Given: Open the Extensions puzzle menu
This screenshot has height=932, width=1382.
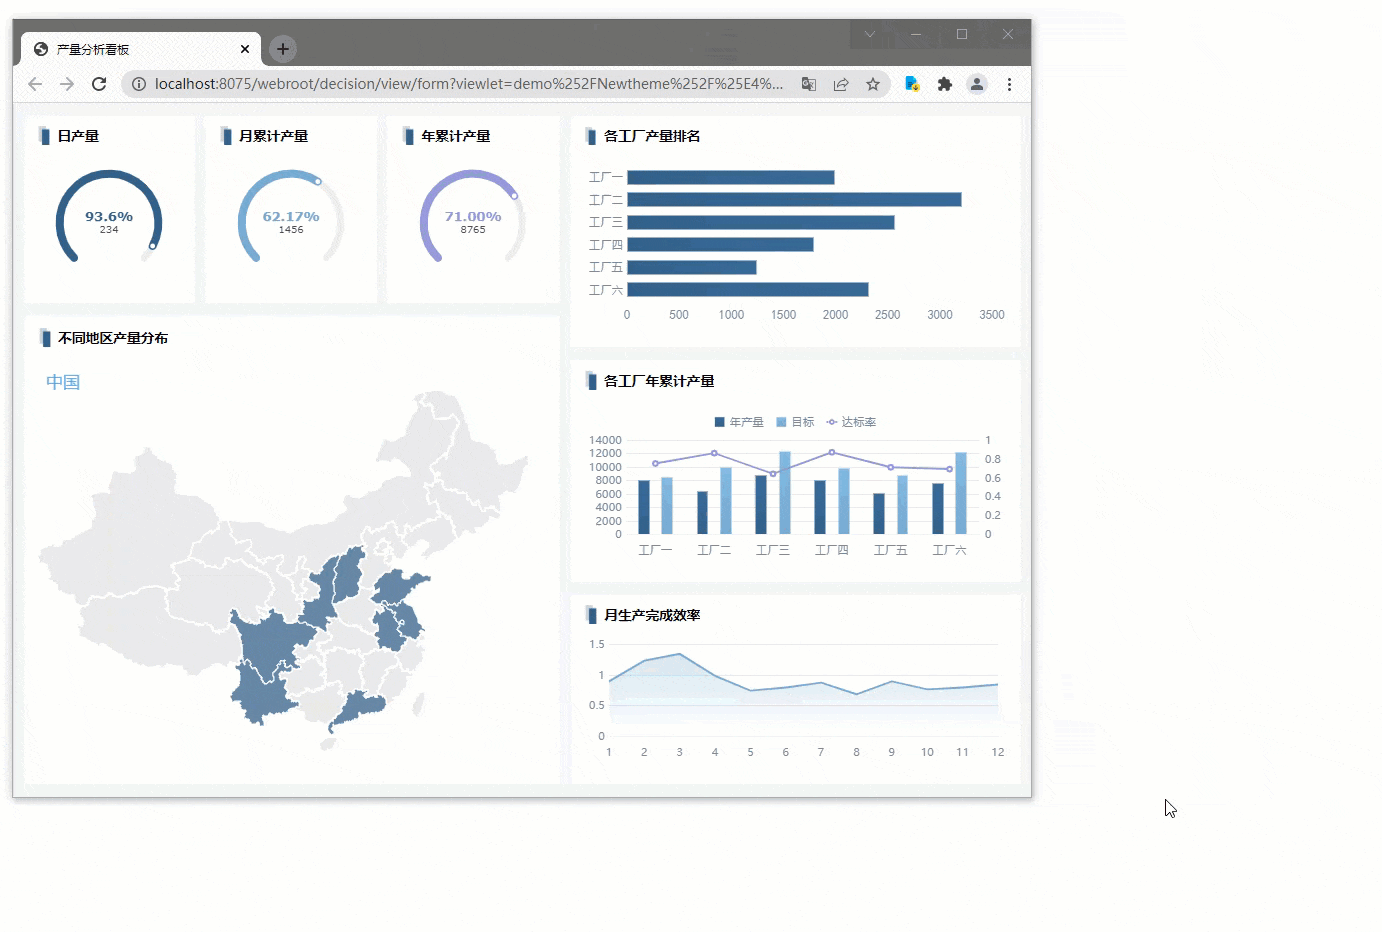Looking at the screenshot, I should pyautogui.click(x=944, y=84).
